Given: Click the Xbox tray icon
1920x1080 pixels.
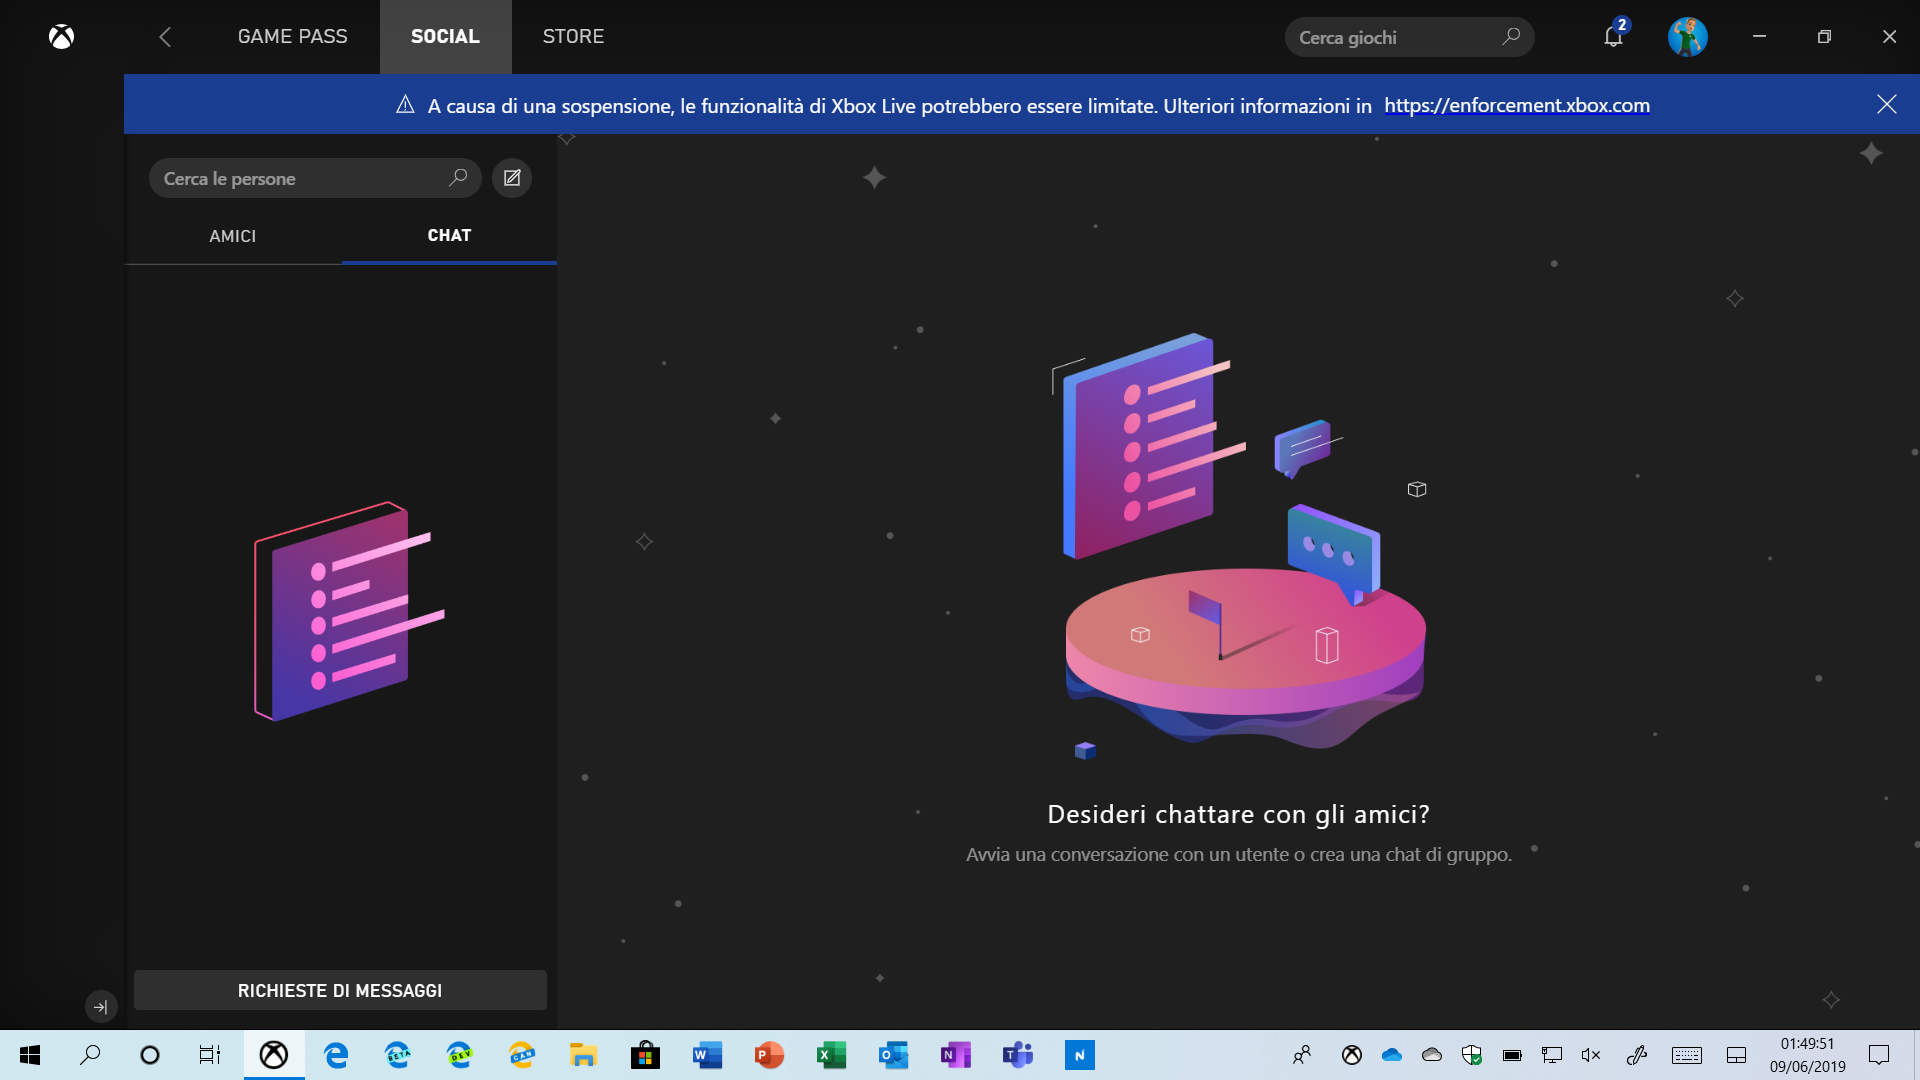Looking at the screenshot, I should (x=1352, y=1055).
